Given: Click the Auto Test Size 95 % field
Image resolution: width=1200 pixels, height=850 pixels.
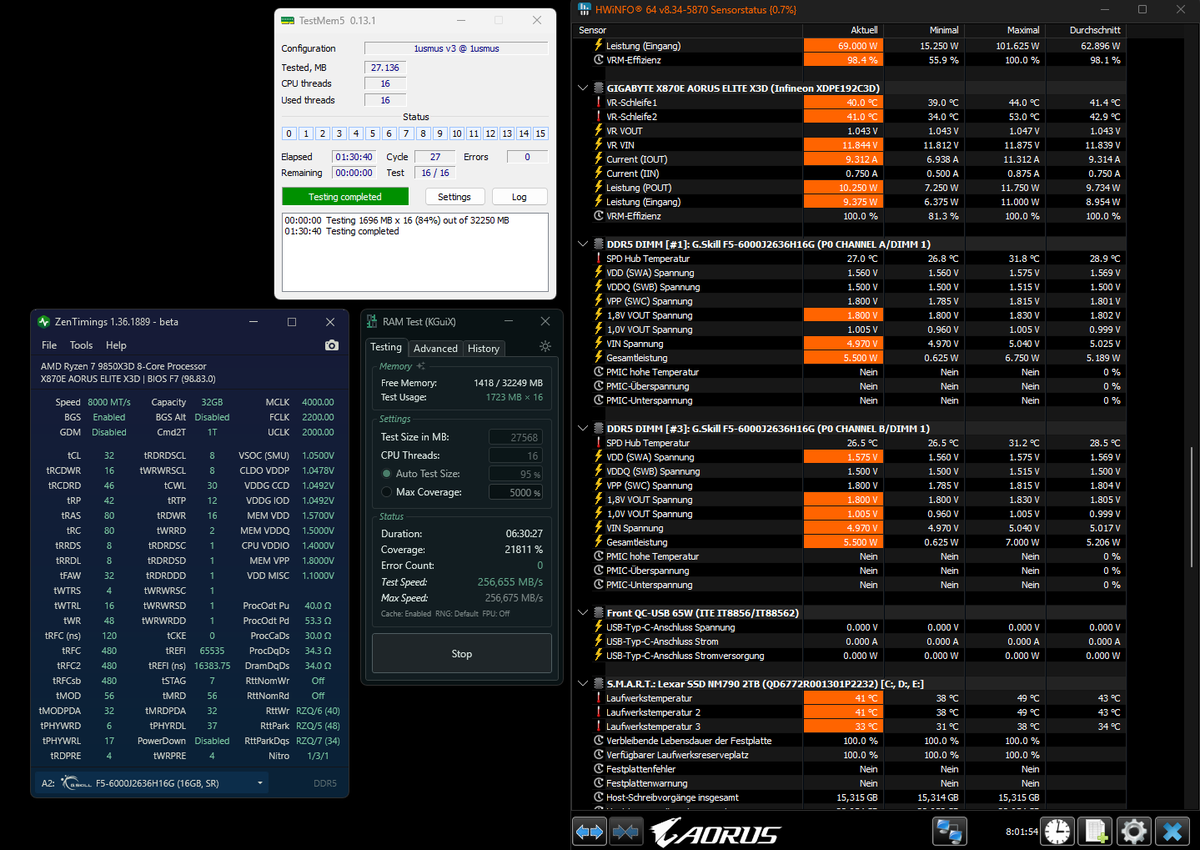Looking at the screenshot, I should click(516, 474).
